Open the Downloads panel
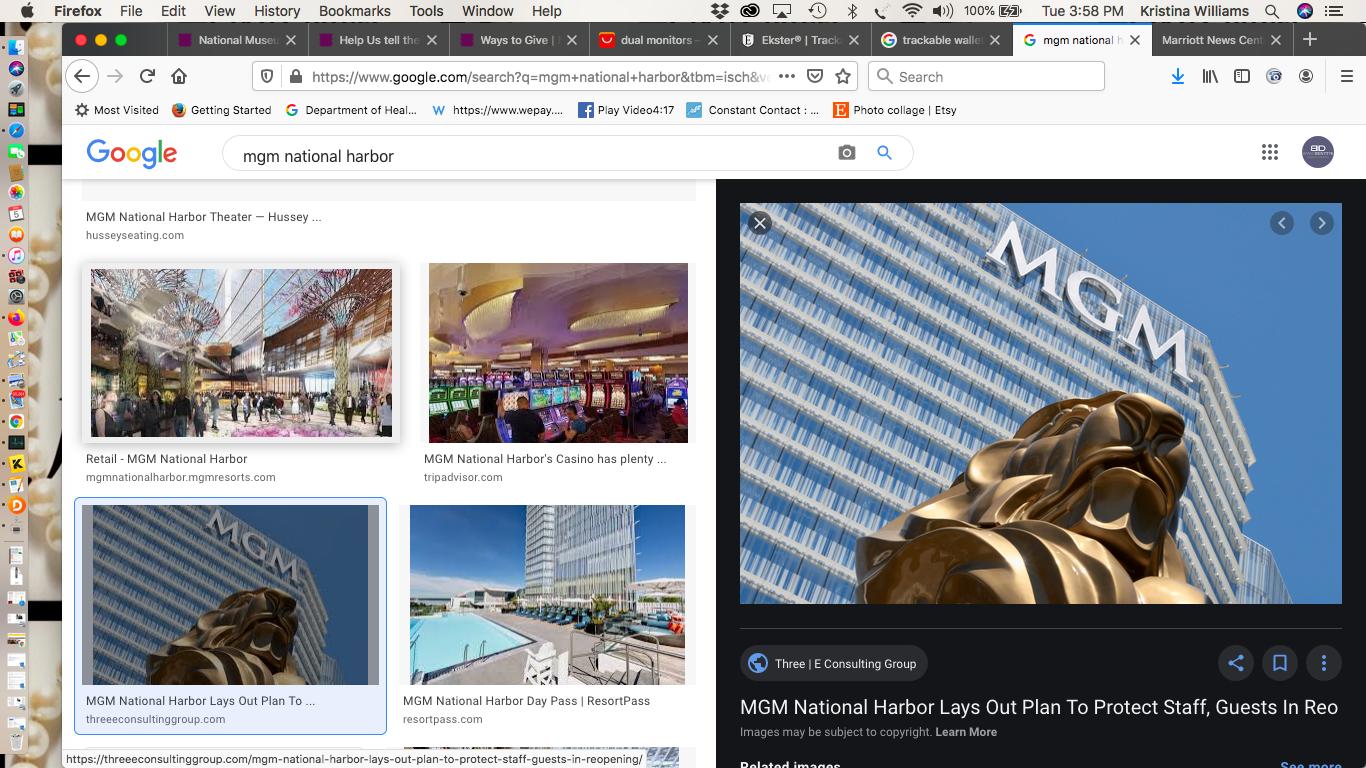1366x768 pixels. coord(1178,76)
